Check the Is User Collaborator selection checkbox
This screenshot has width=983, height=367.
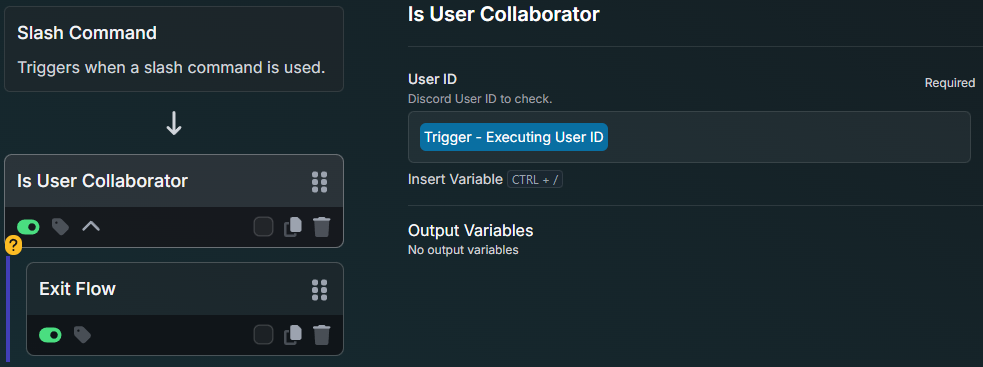point(263,226)
